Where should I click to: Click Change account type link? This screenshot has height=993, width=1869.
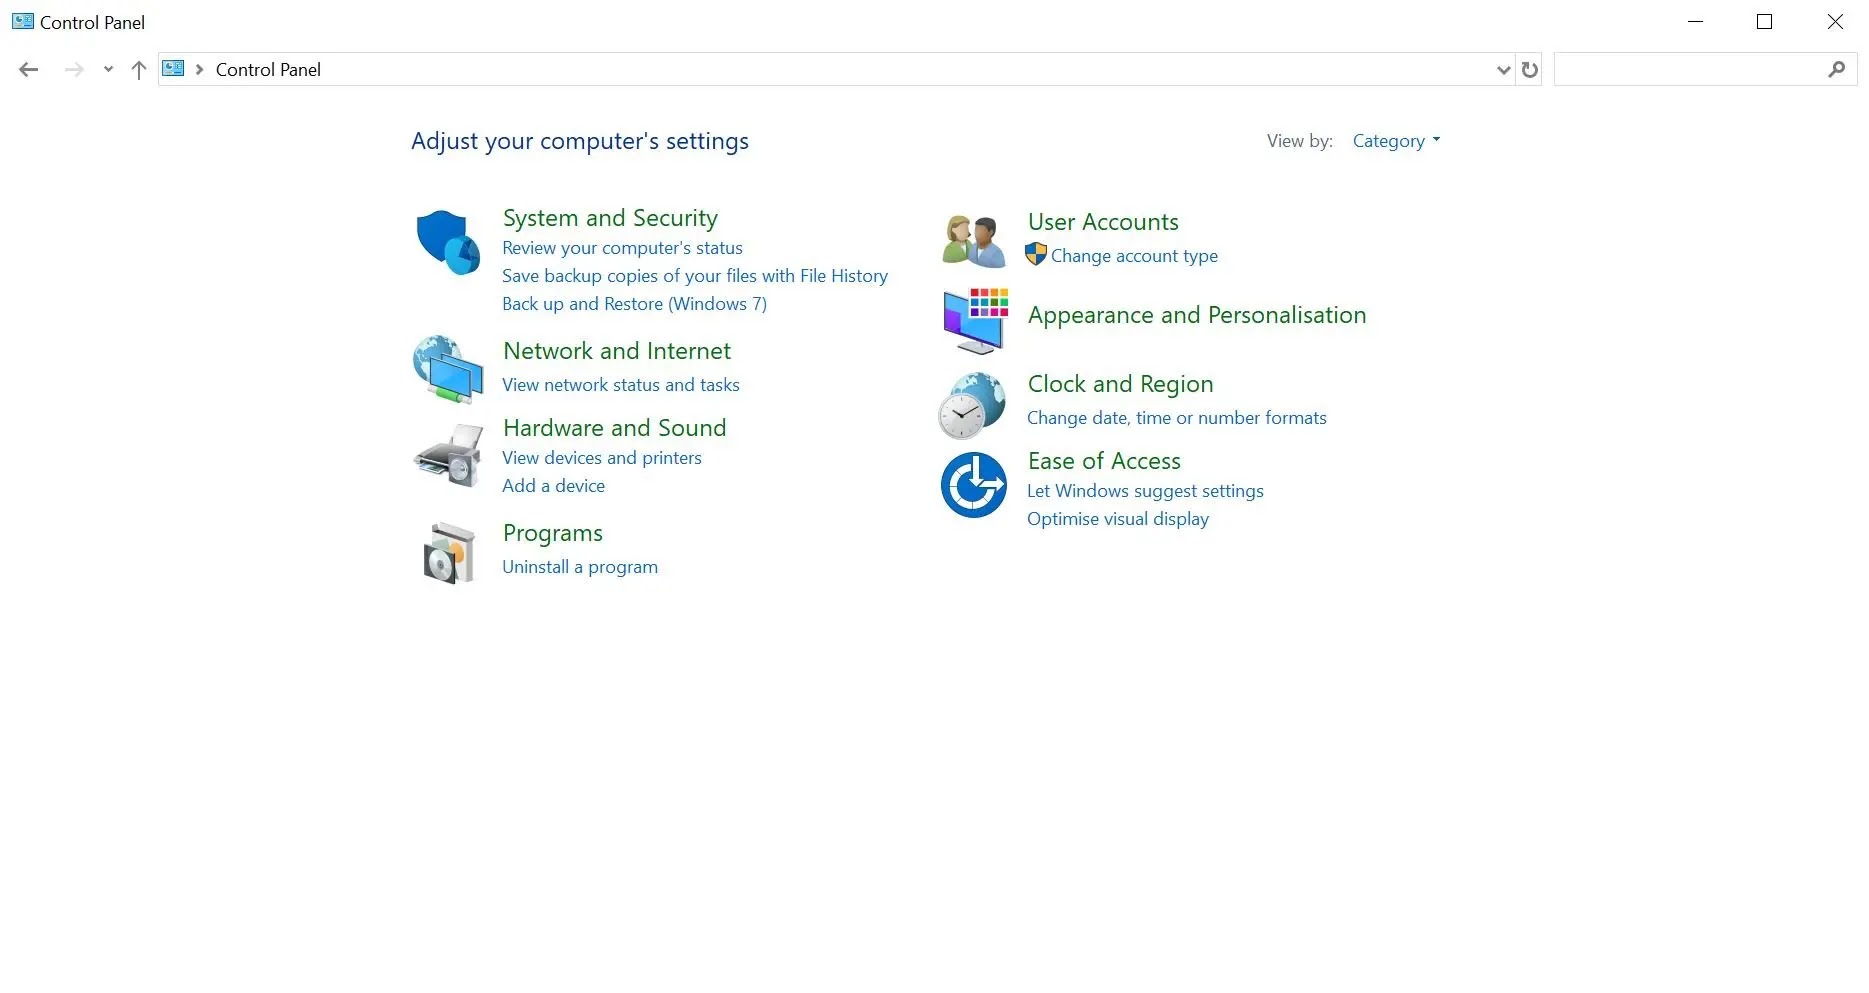point(1134,256)
